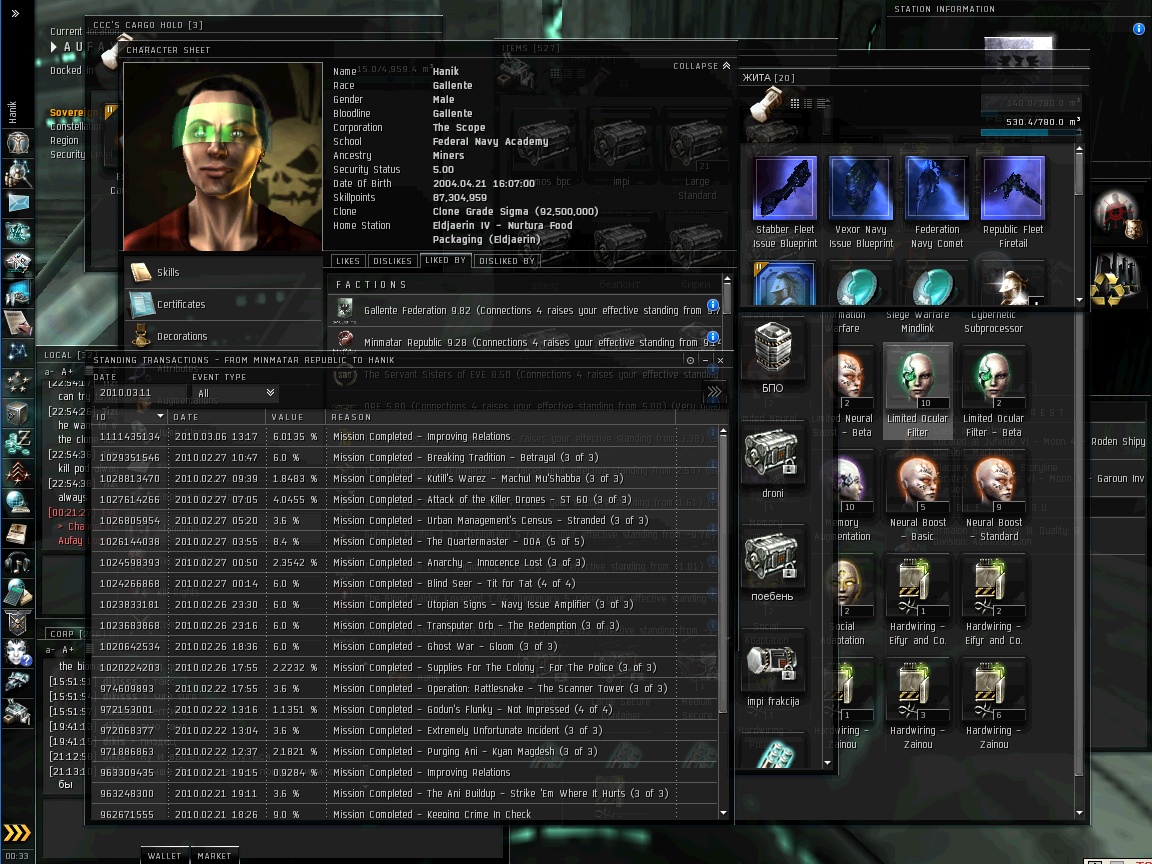Open the Journal book icon in Neocom
The height and width of the screenshot is (864, 1152).
18,533
